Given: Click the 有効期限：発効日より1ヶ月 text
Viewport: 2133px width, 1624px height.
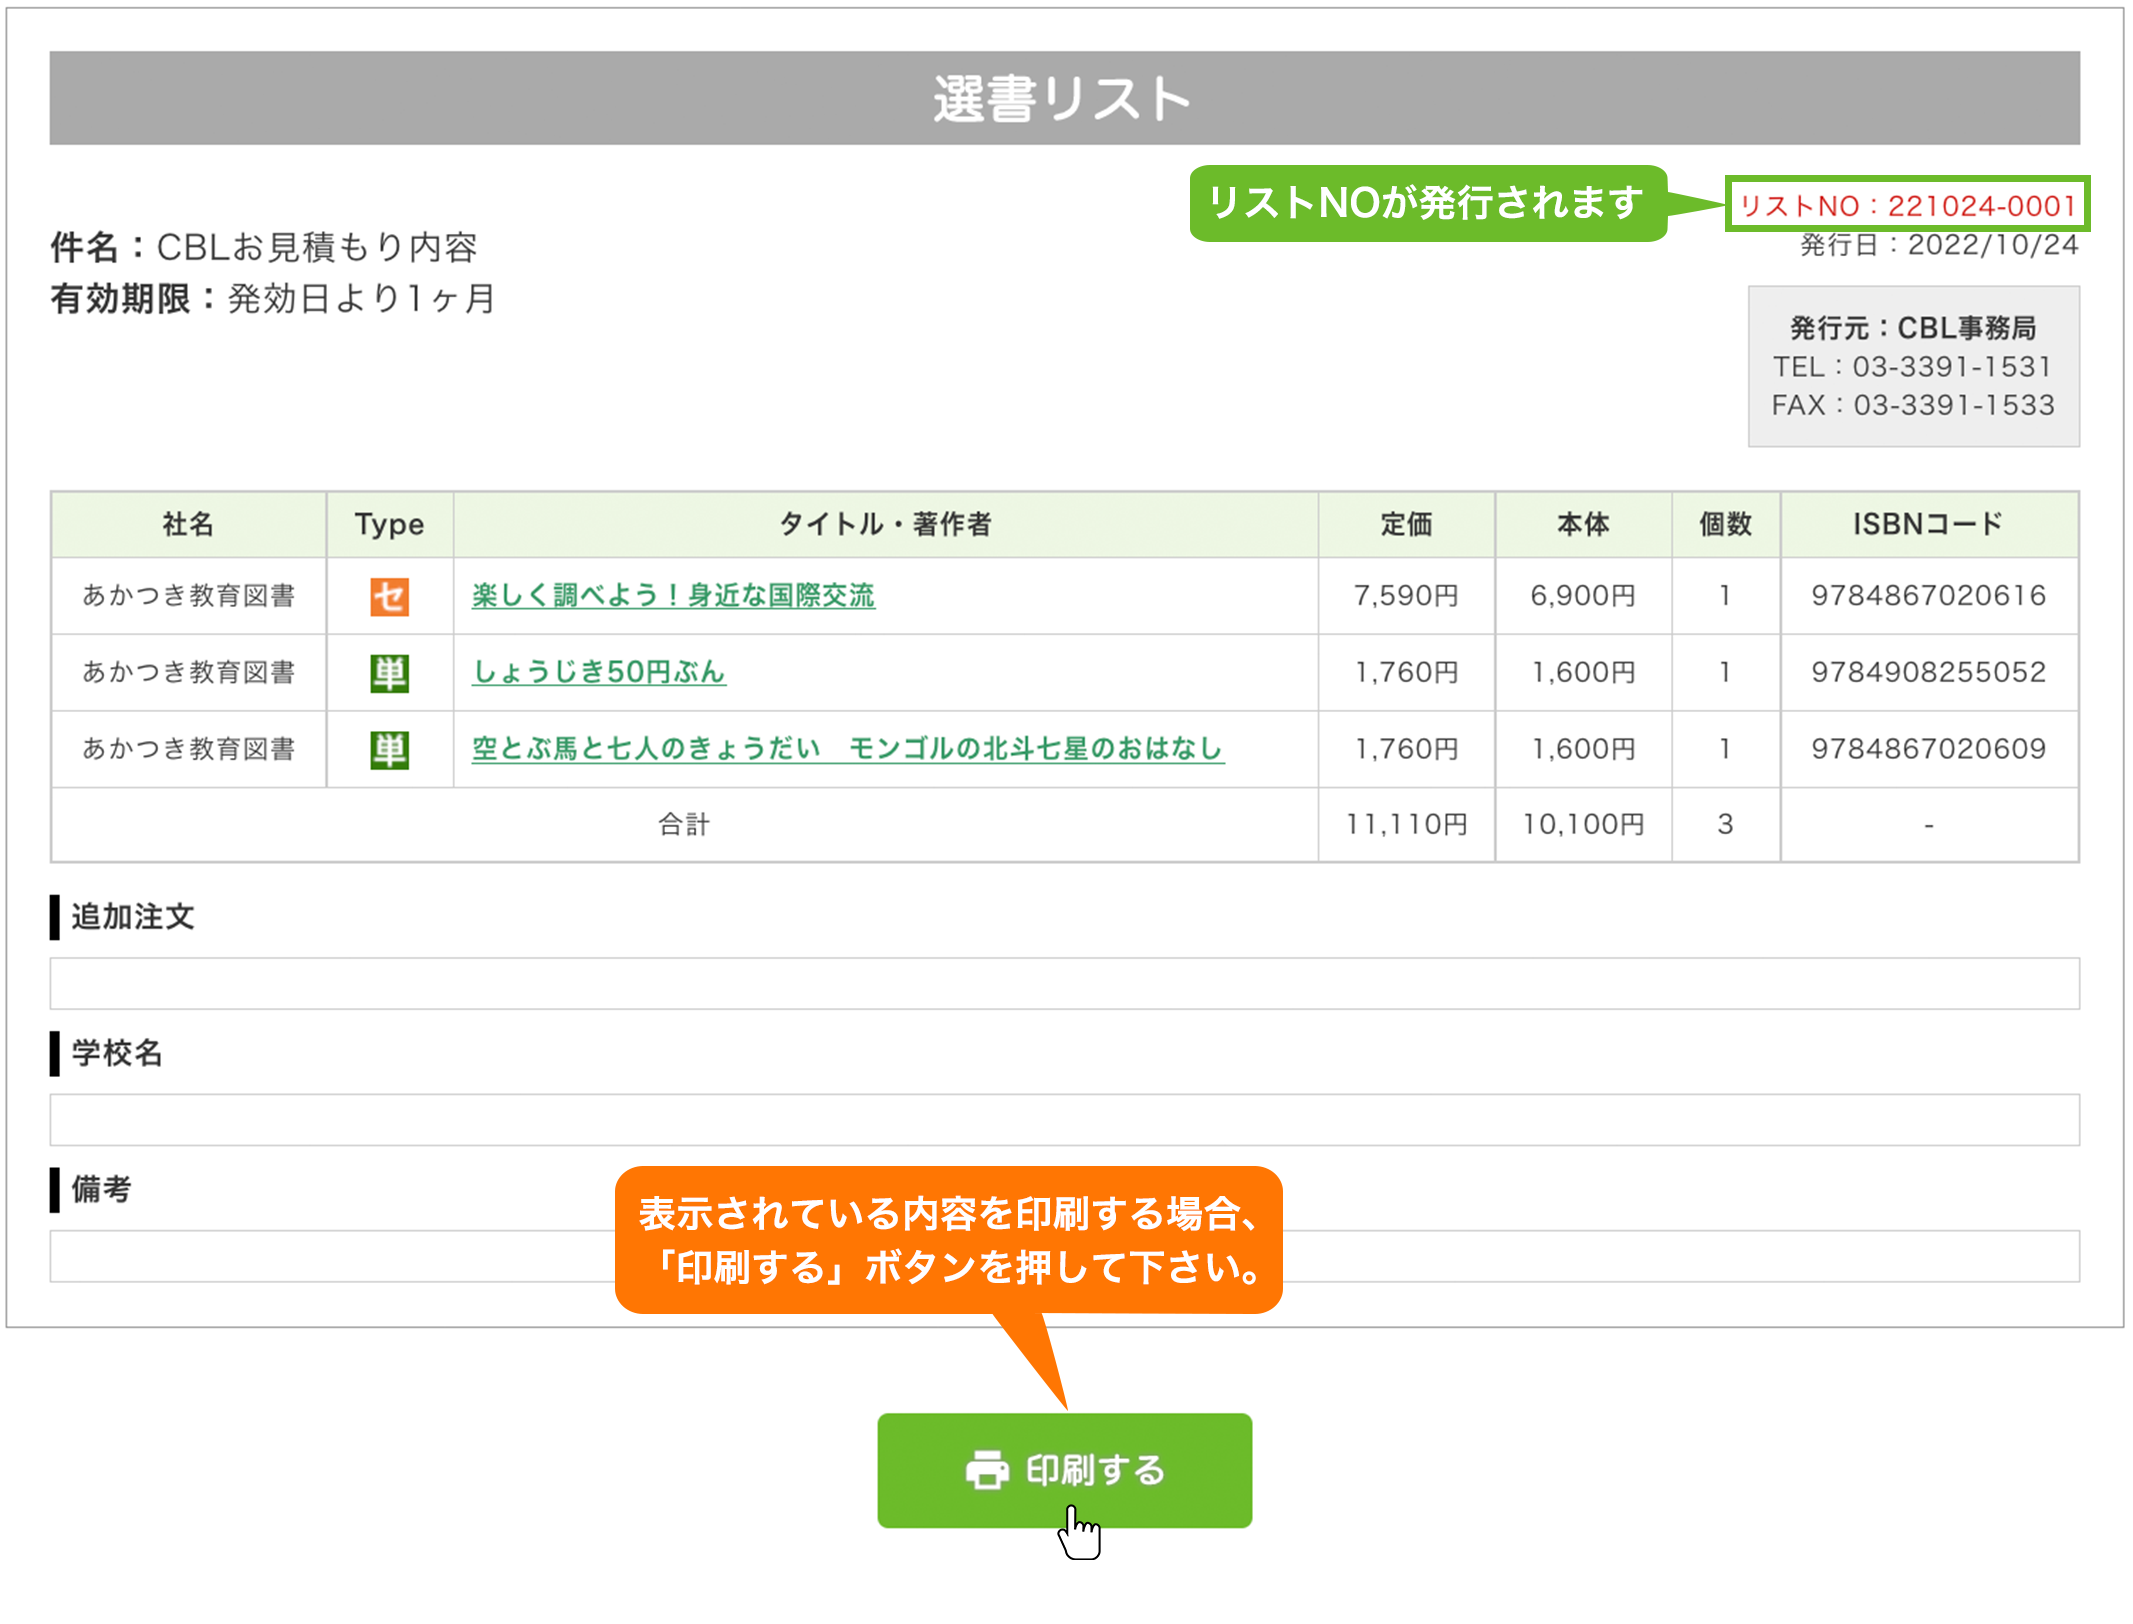Looking at the screenshot, I should [273, 299].
